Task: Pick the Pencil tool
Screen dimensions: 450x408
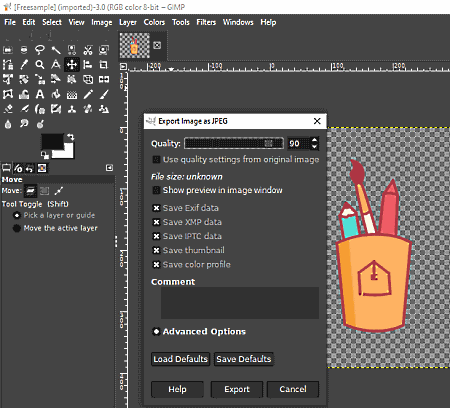Action: (88, 94)
